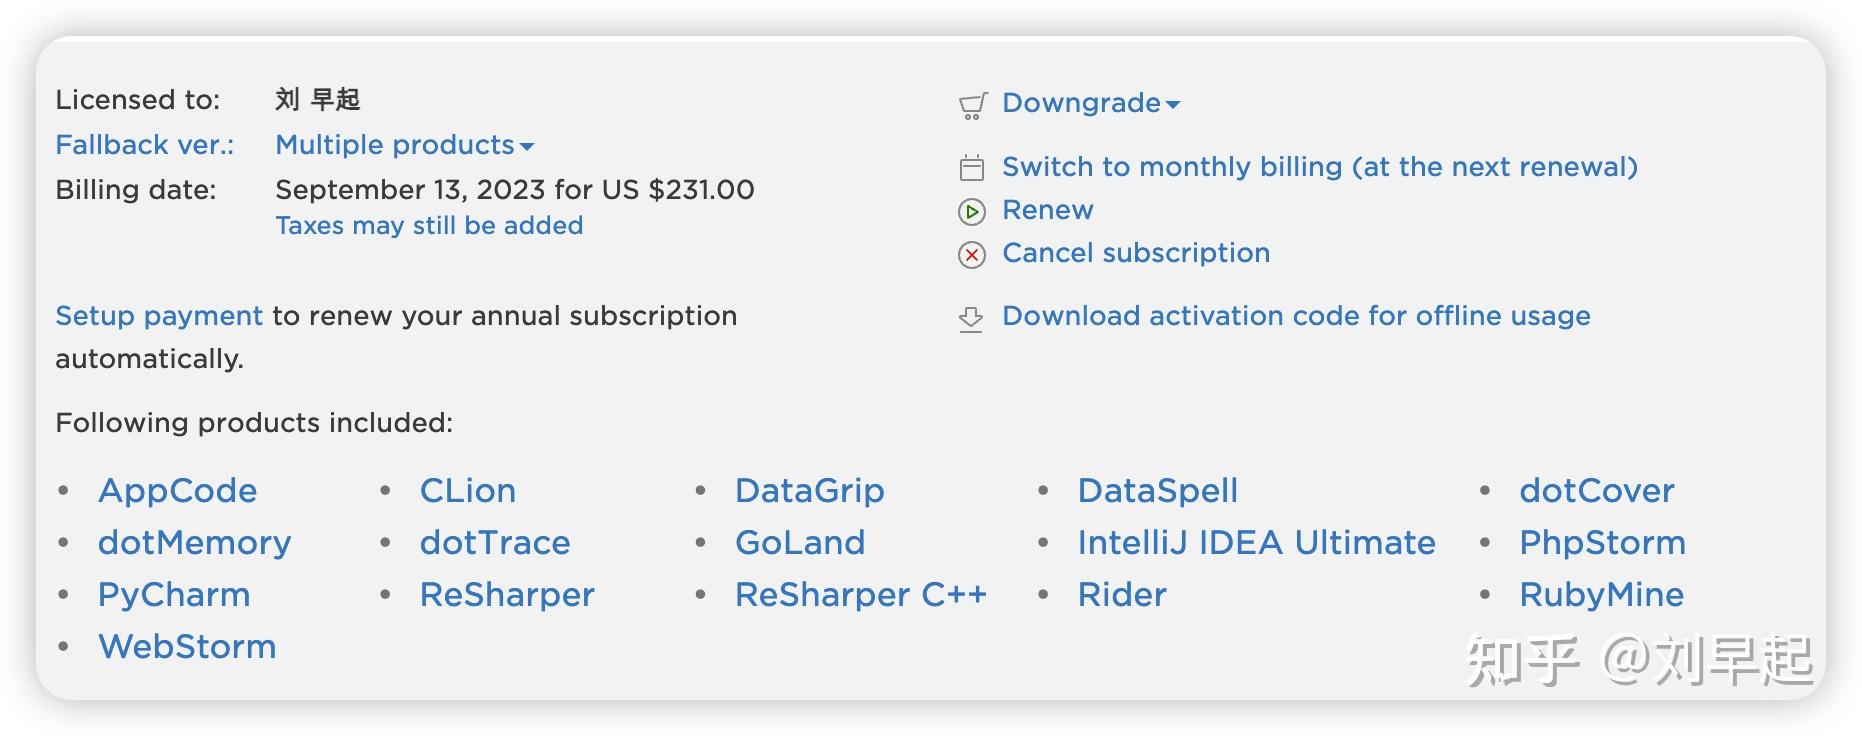
Task: Click the DataSpell product link
Action: pyautogui.click(x=1158, y=491)
